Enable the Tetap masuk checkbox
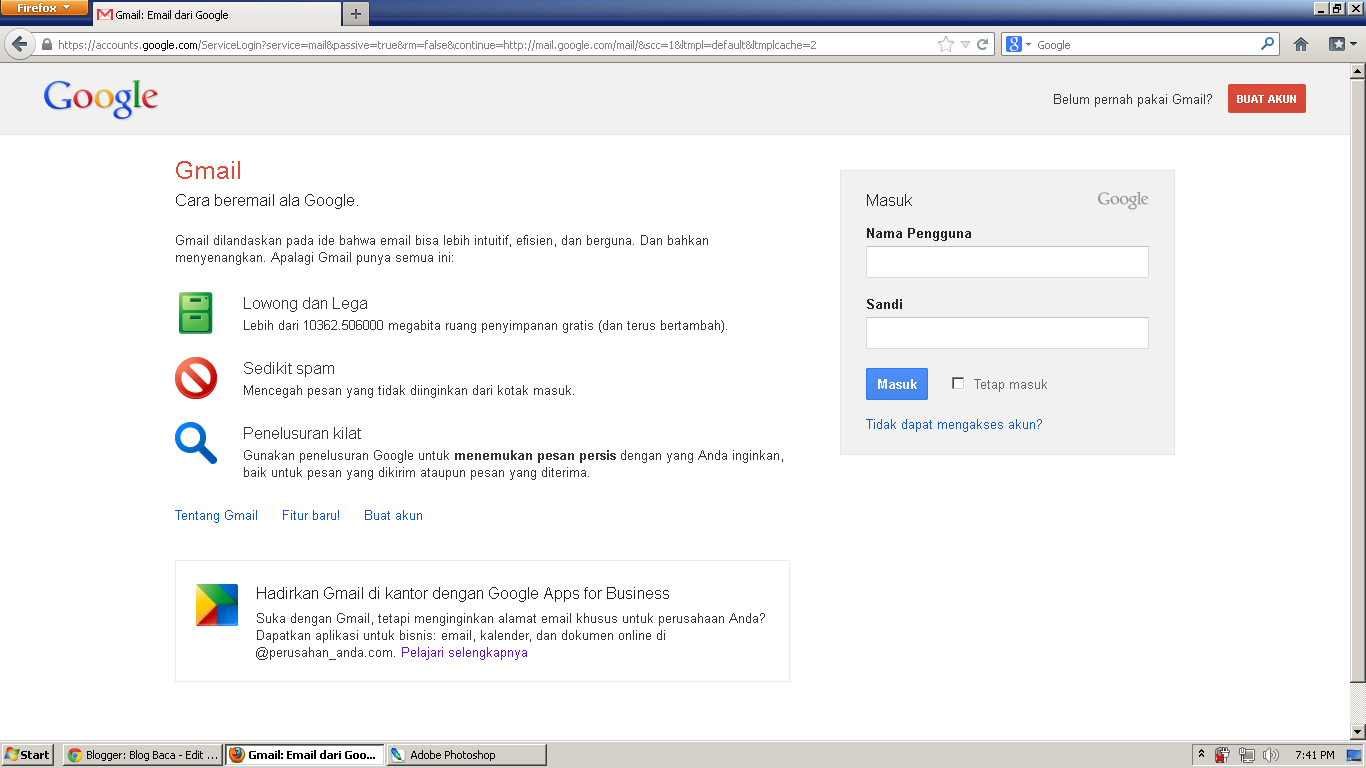The image size is (1366, 768). point(958,382)
